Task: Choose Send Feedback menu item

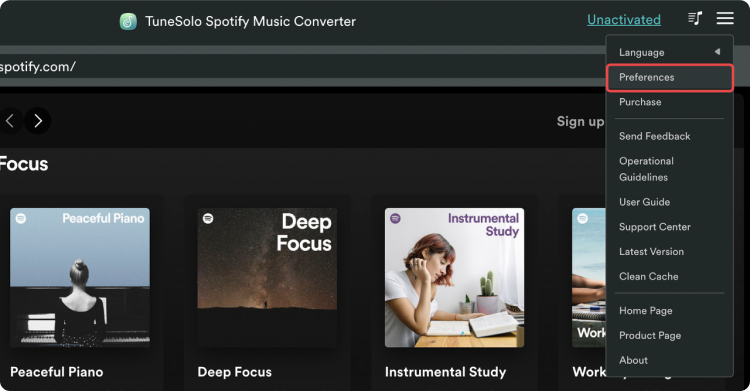Action: point(669,136)
